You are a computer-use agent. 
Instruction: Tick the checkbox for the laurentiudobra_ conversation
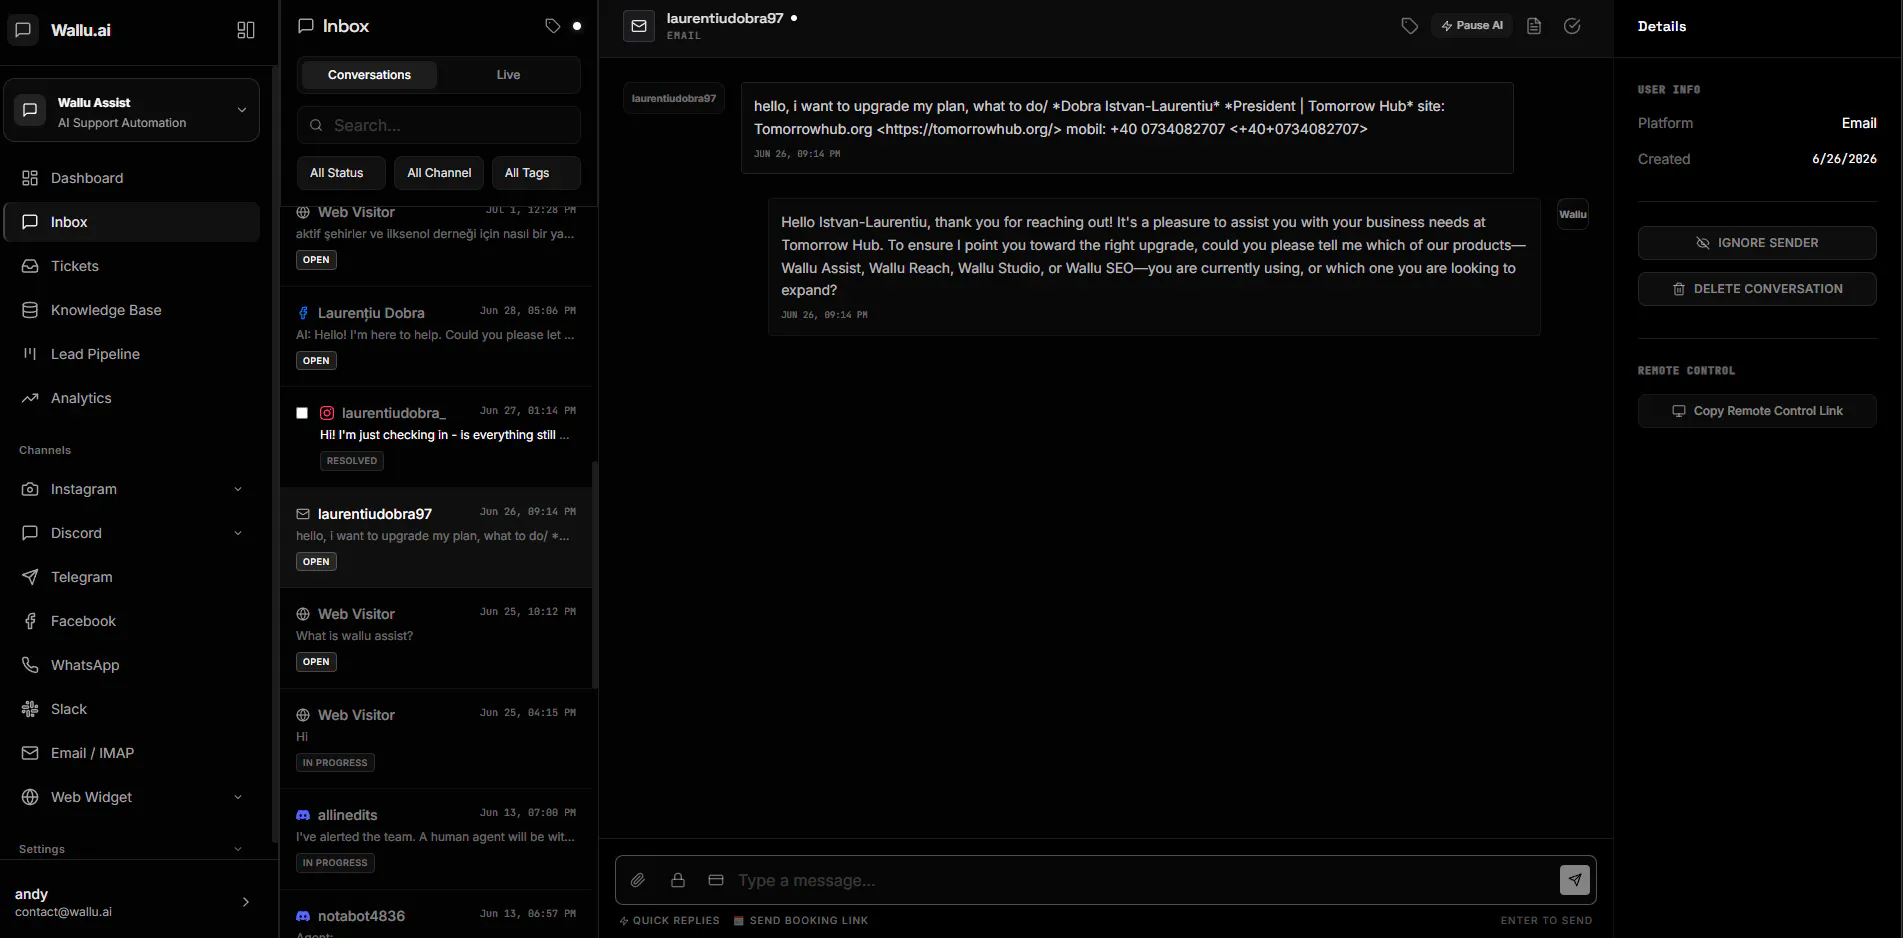302,413
